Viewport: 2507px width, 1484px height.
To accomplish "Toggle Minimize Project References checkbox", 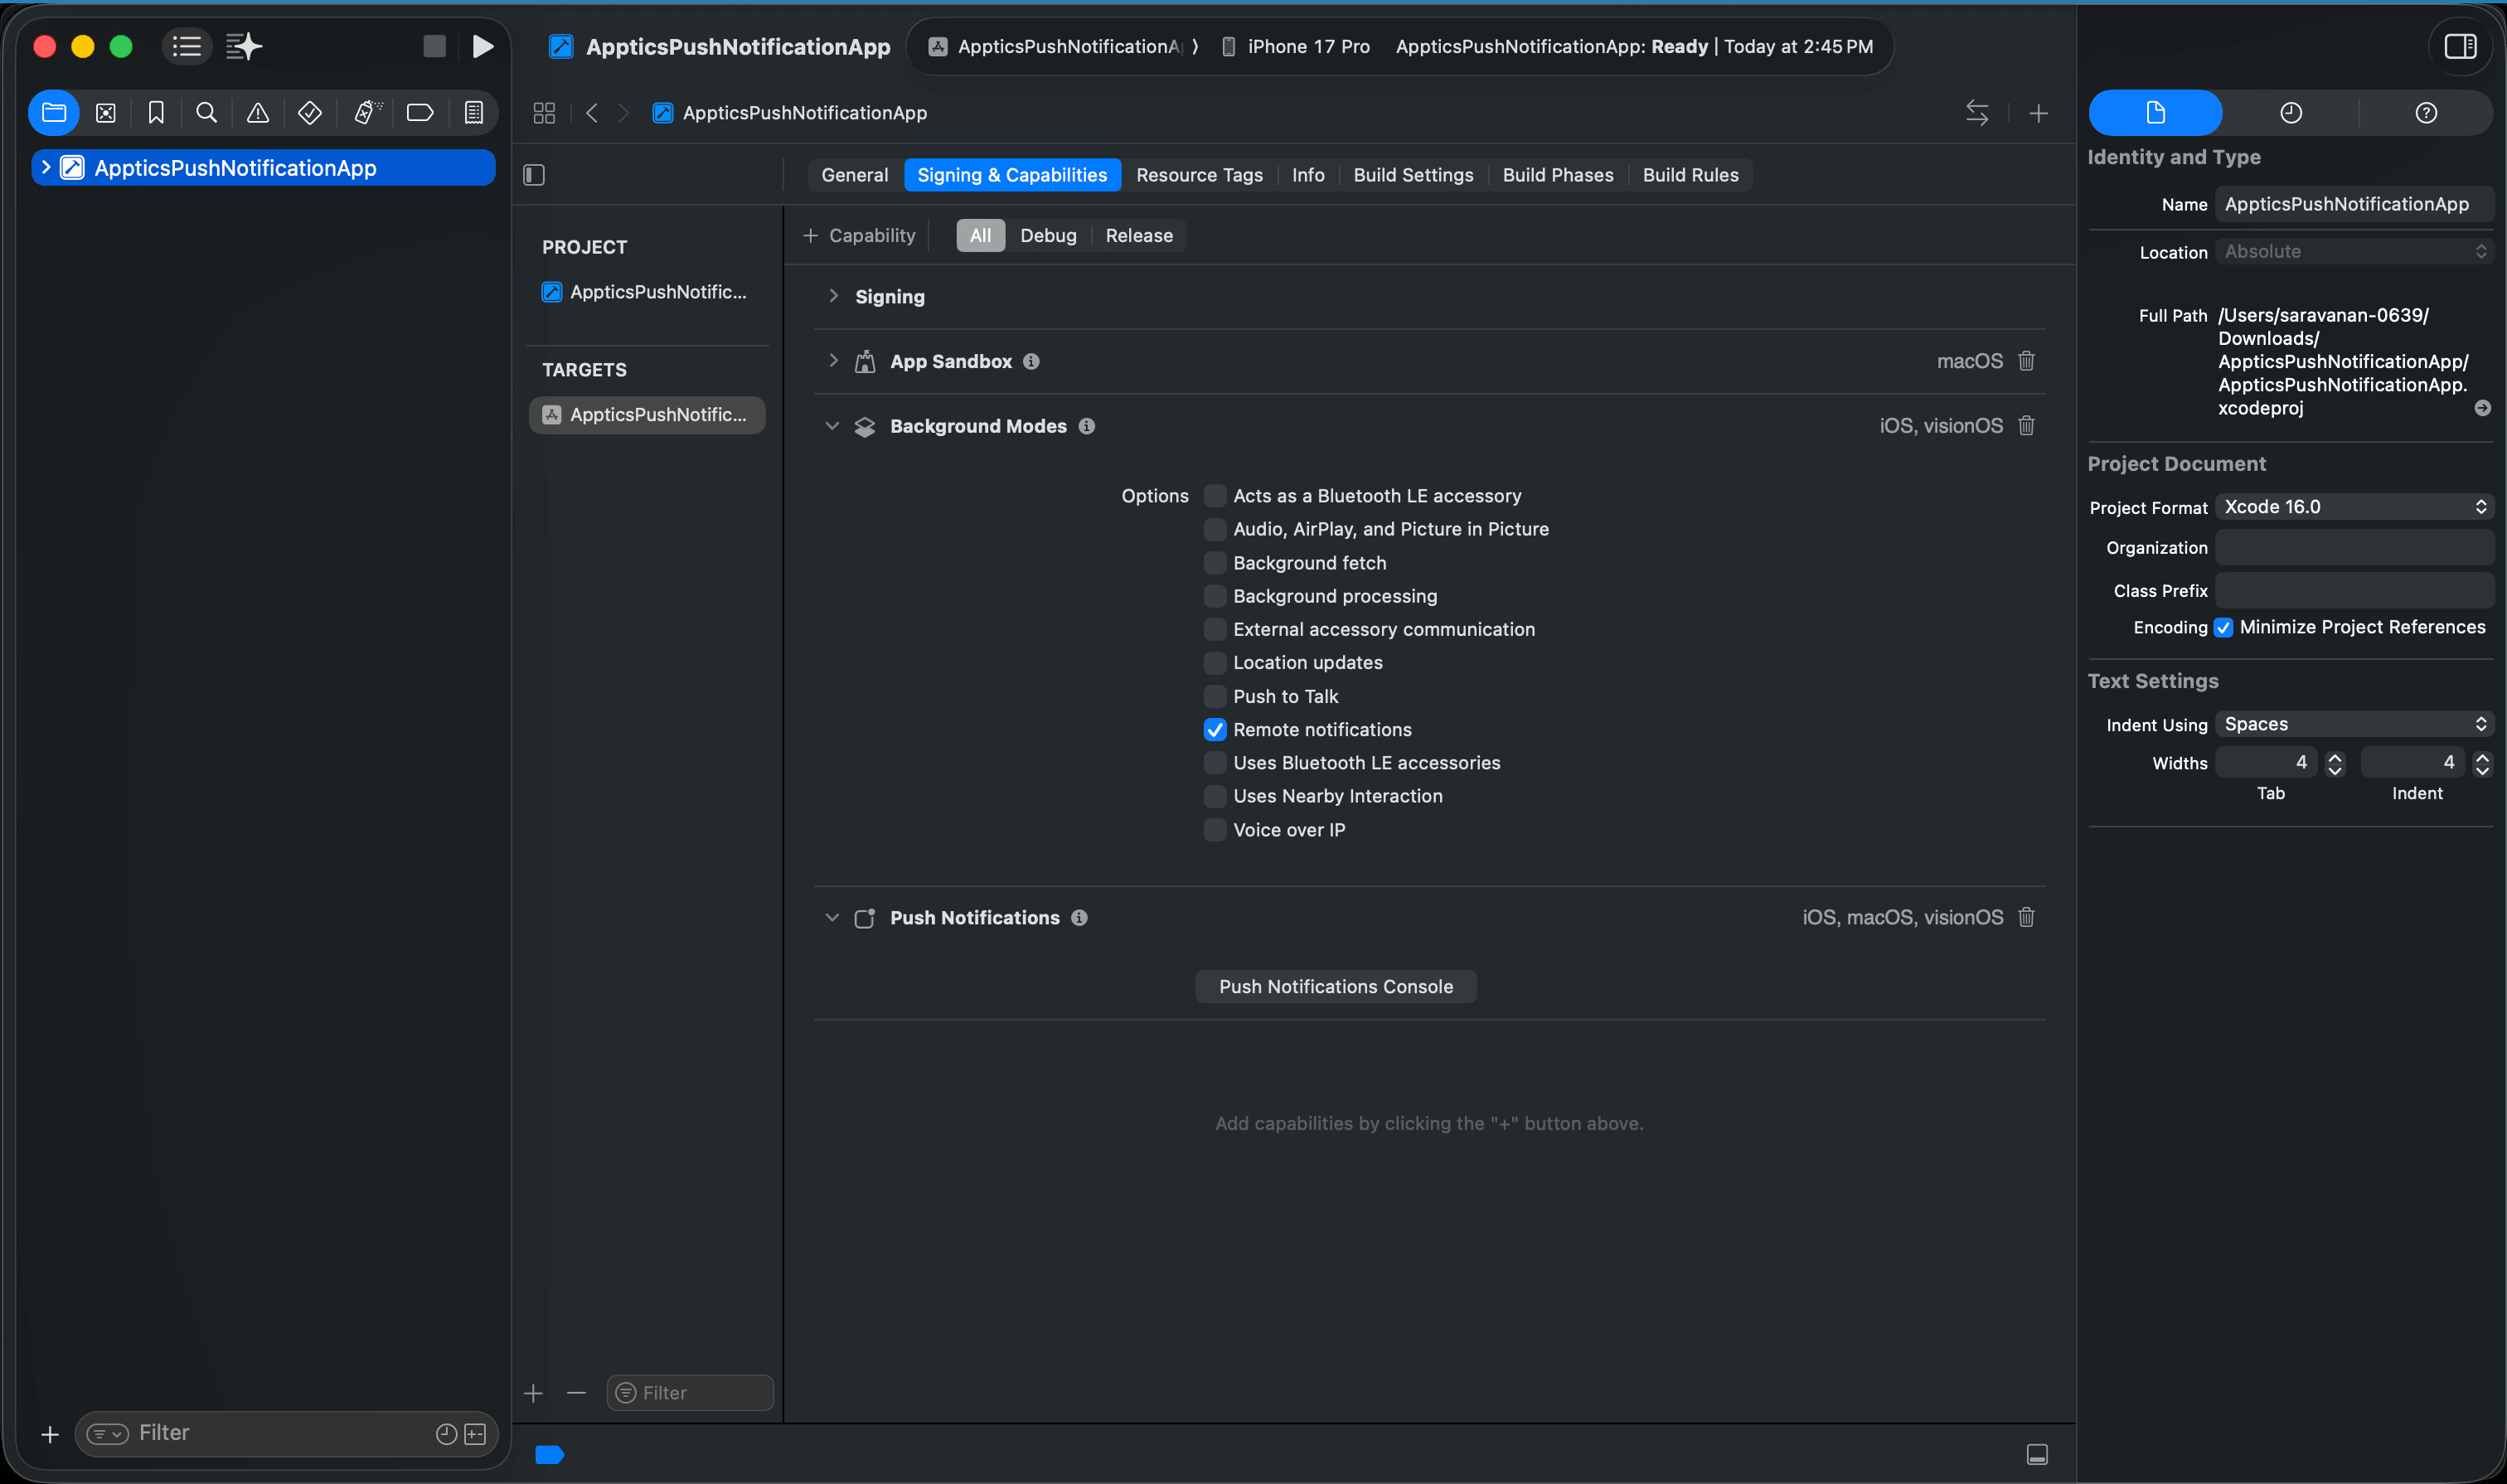I will click(x=2223, y=628).
